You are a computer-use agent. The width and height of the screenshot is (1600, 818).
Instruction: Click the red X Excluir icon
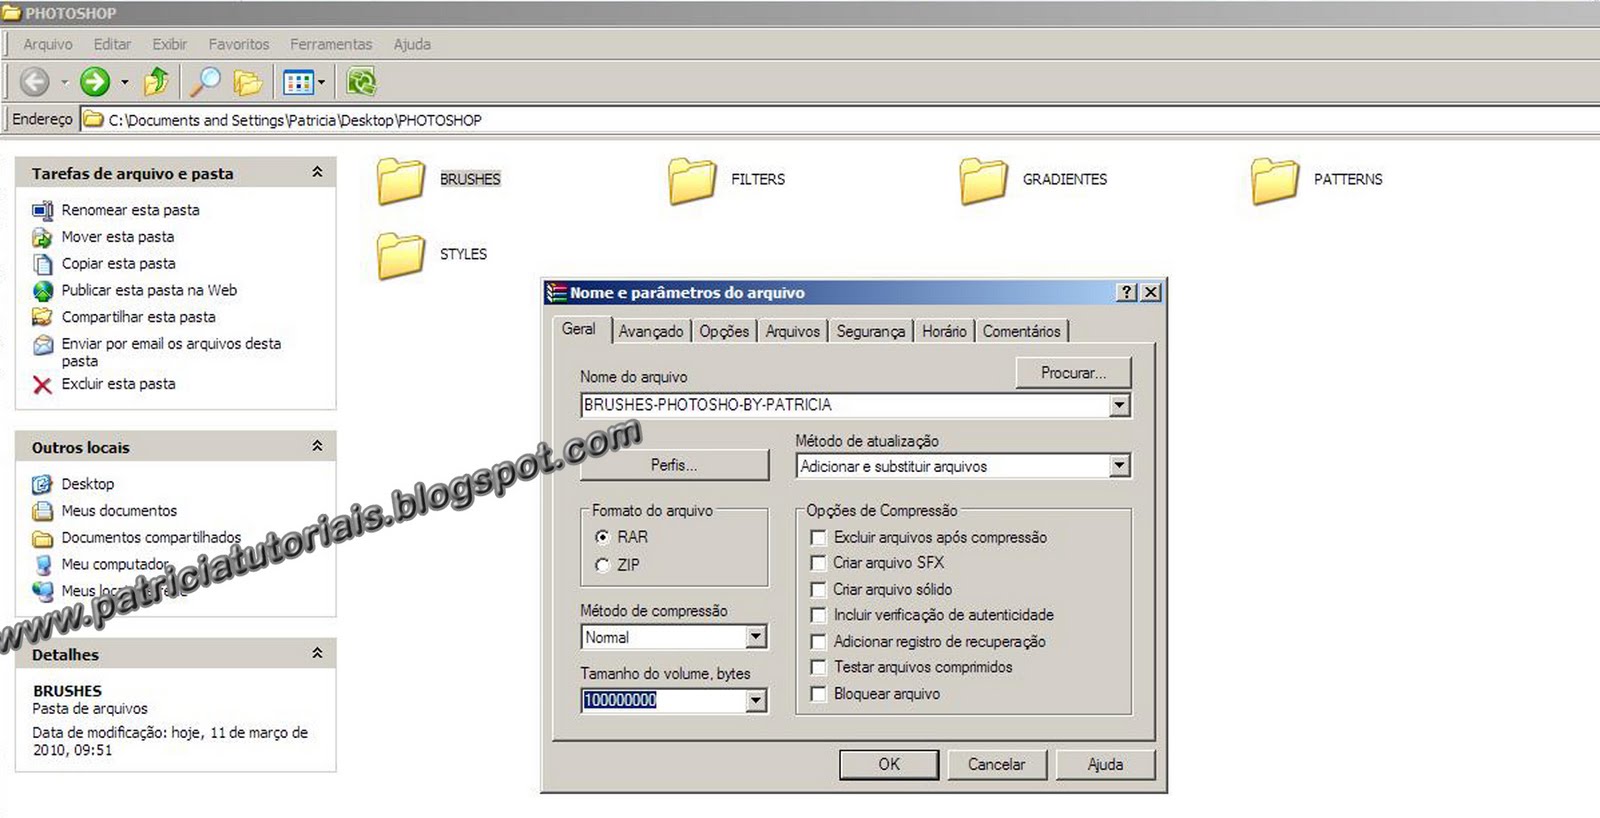click(42, 385)
